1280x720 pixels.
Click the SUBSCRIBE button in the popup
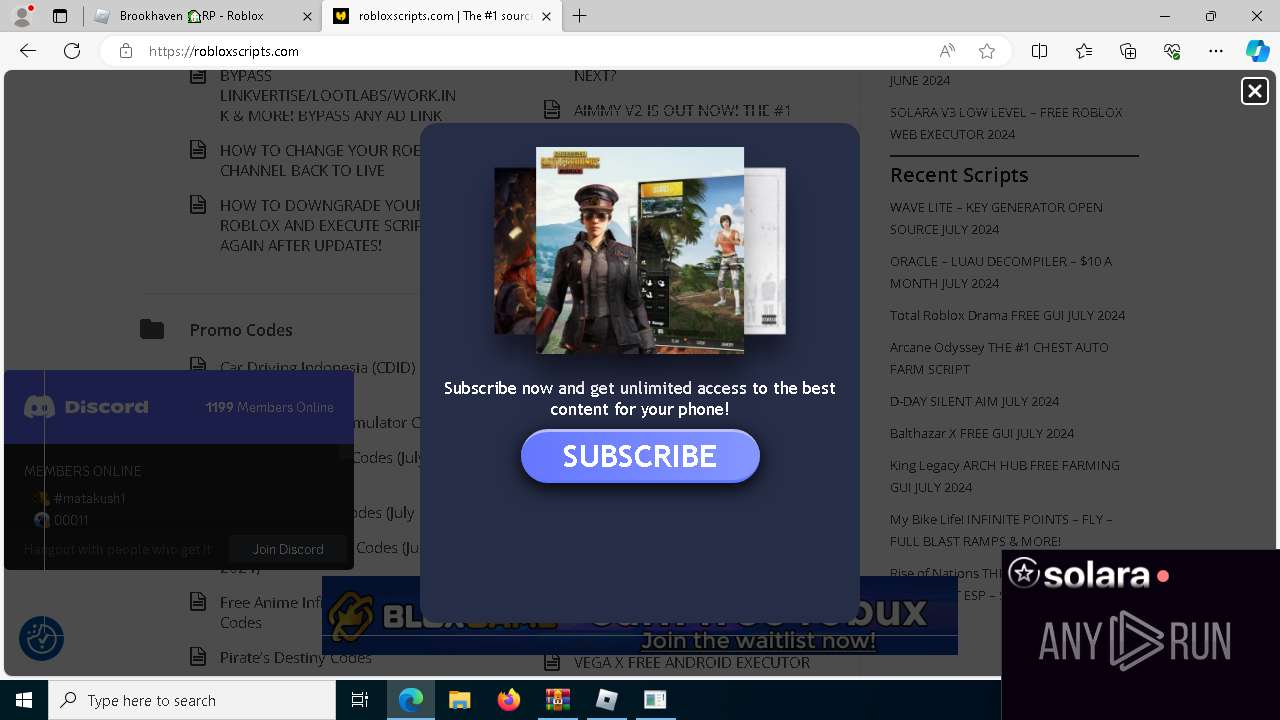(640, 456)
